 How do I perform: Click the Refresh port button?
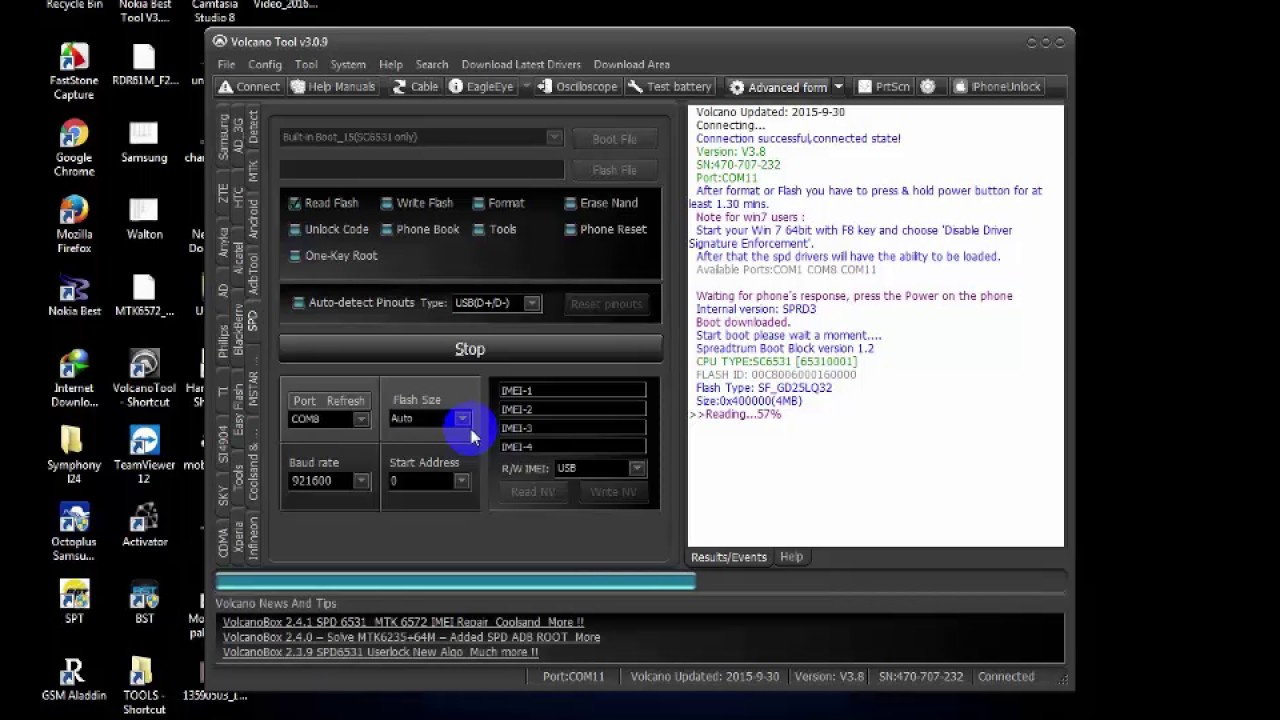tap(345, 401)
